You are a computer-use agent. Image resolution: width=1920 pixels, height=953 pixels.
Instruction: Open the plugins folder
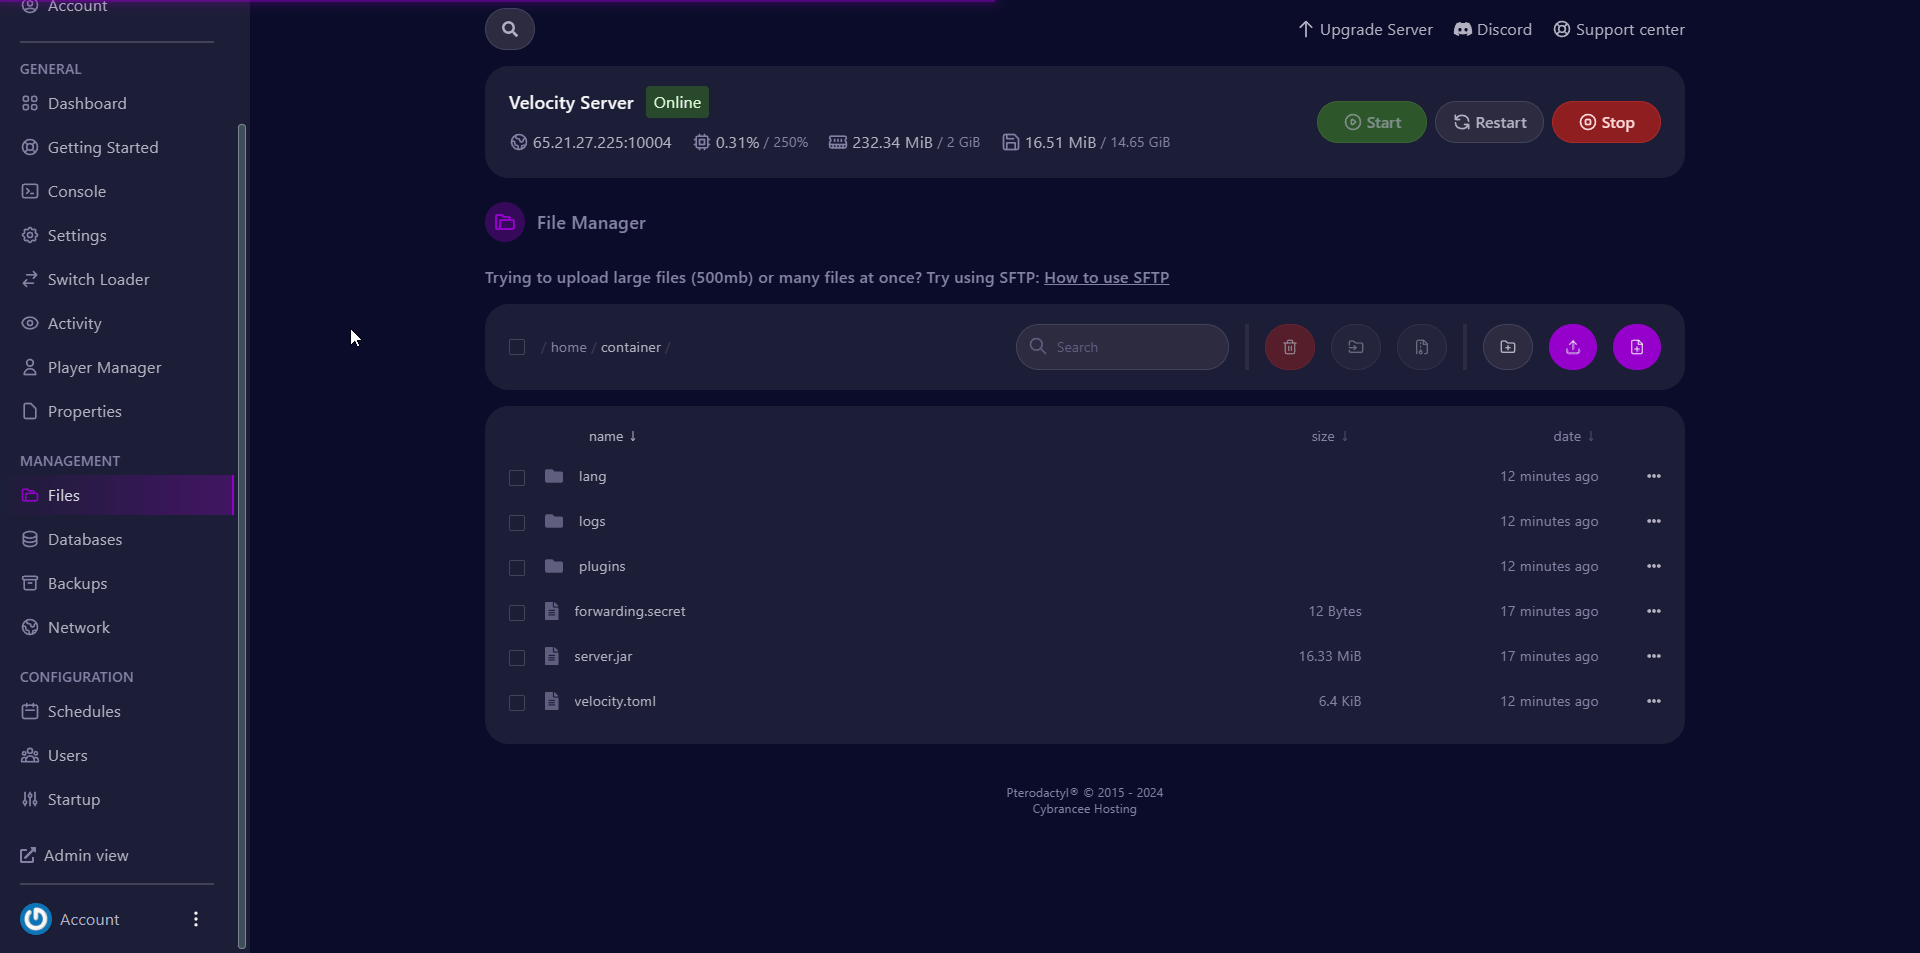601,566
